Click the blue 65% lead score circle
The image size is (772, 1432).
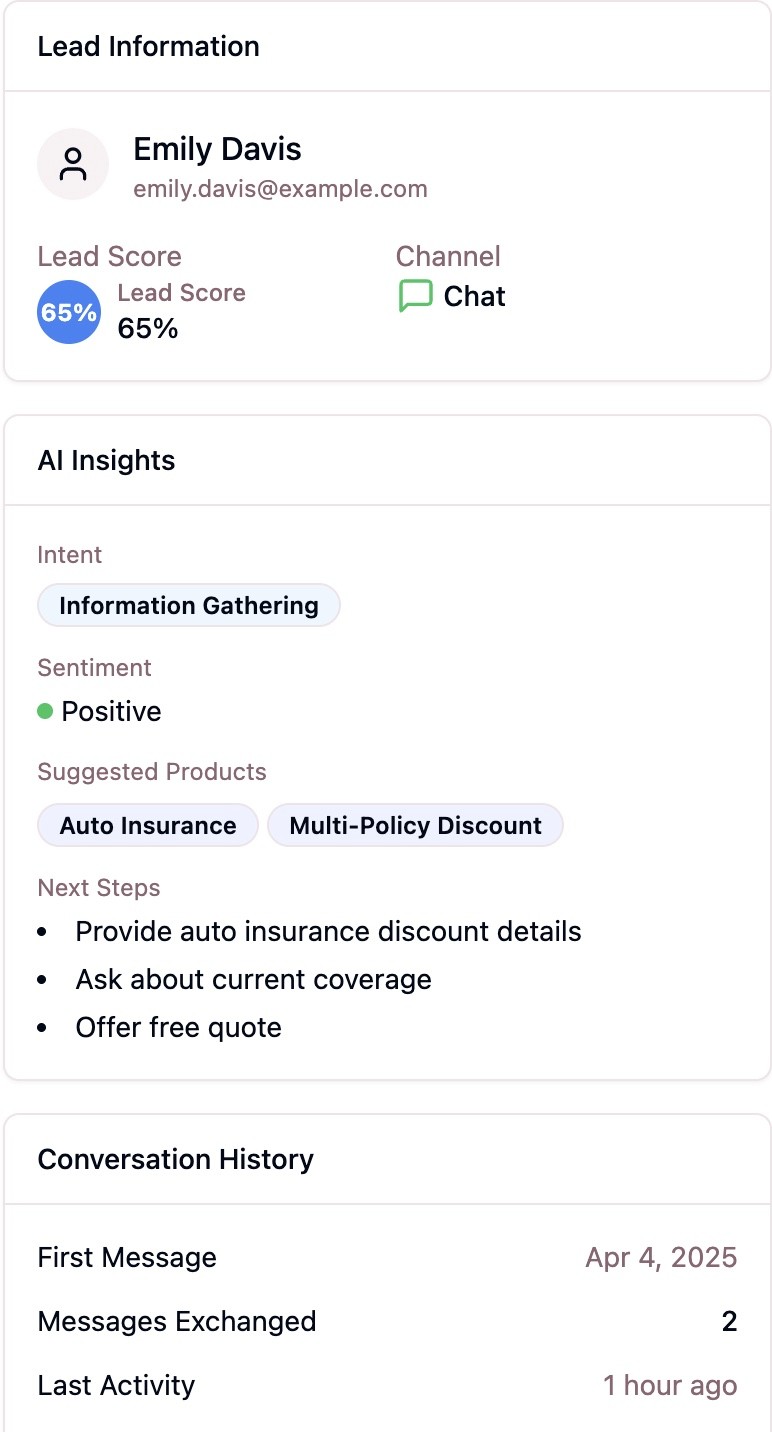(x=69, y=312)
